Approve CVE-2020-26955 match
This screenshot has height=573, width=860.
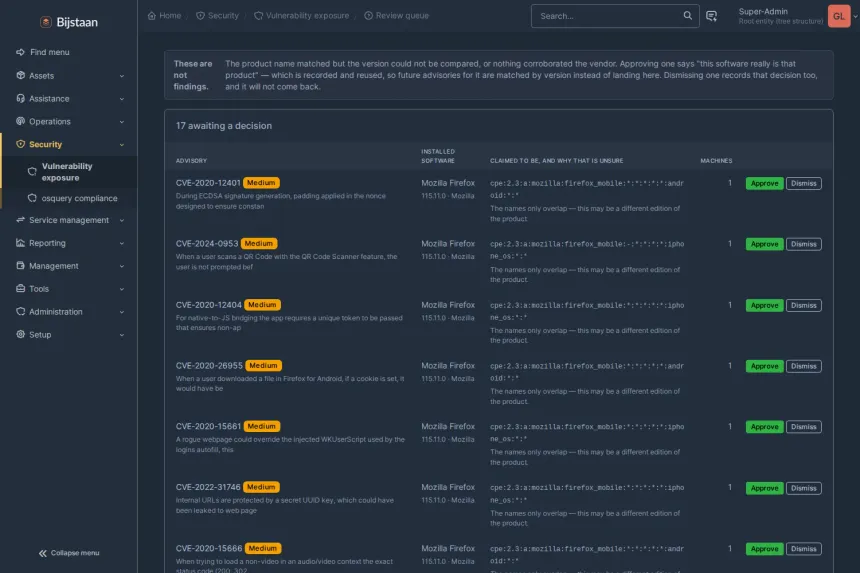point(765,366)
